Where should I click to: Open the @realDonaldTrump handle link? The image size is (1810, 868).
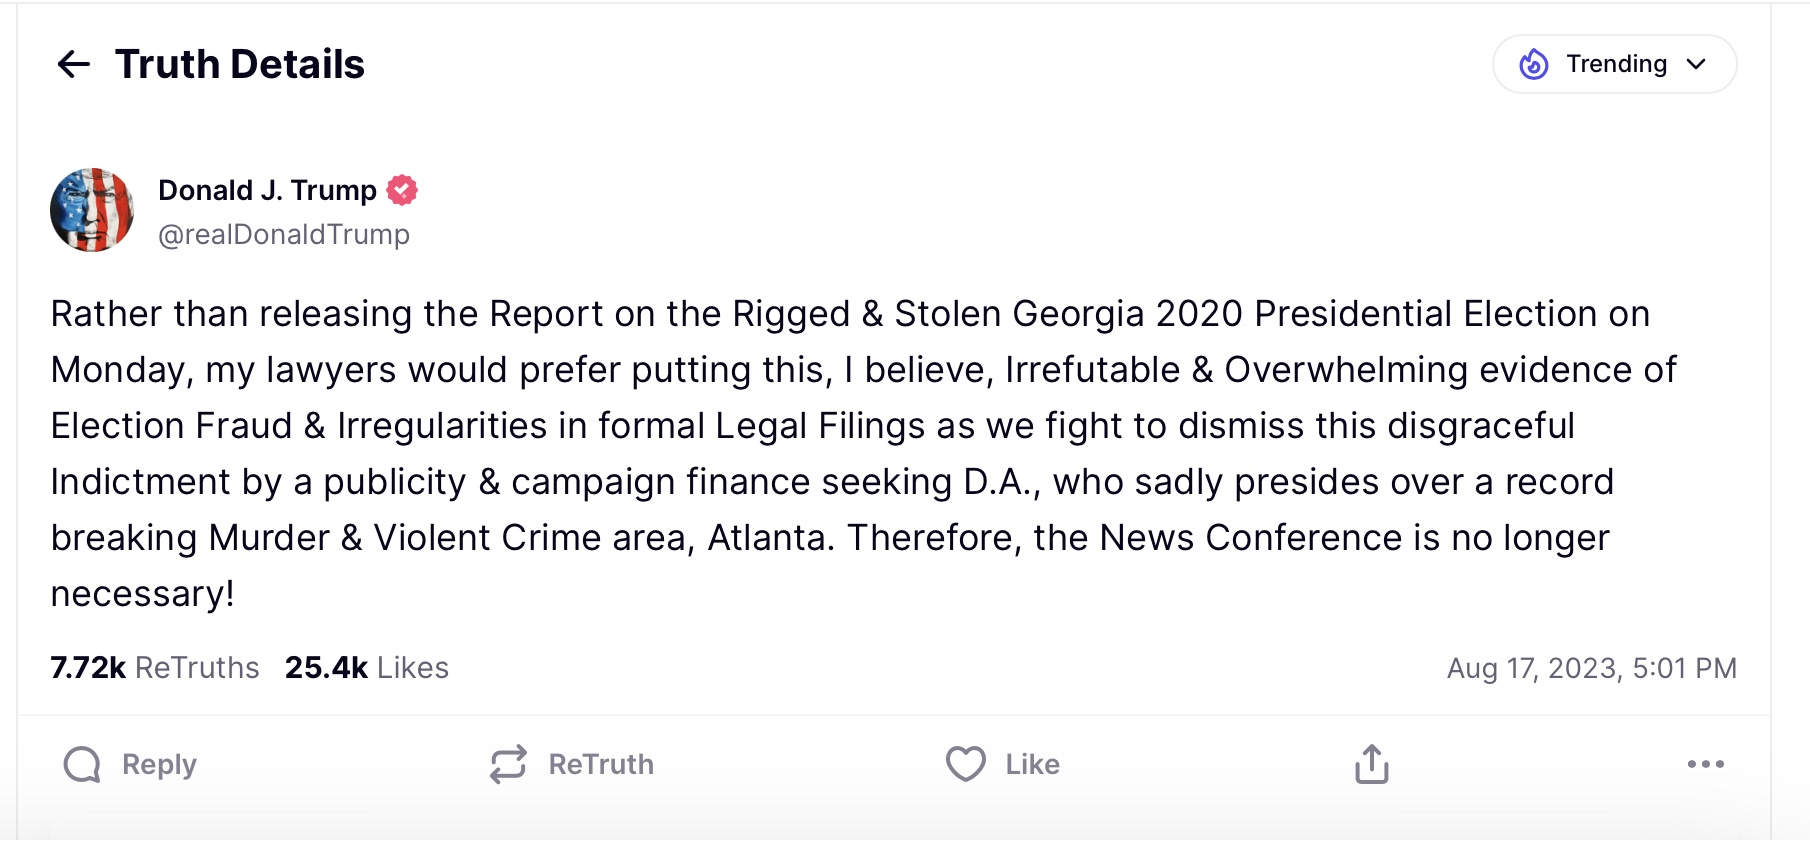pos(284,234)
